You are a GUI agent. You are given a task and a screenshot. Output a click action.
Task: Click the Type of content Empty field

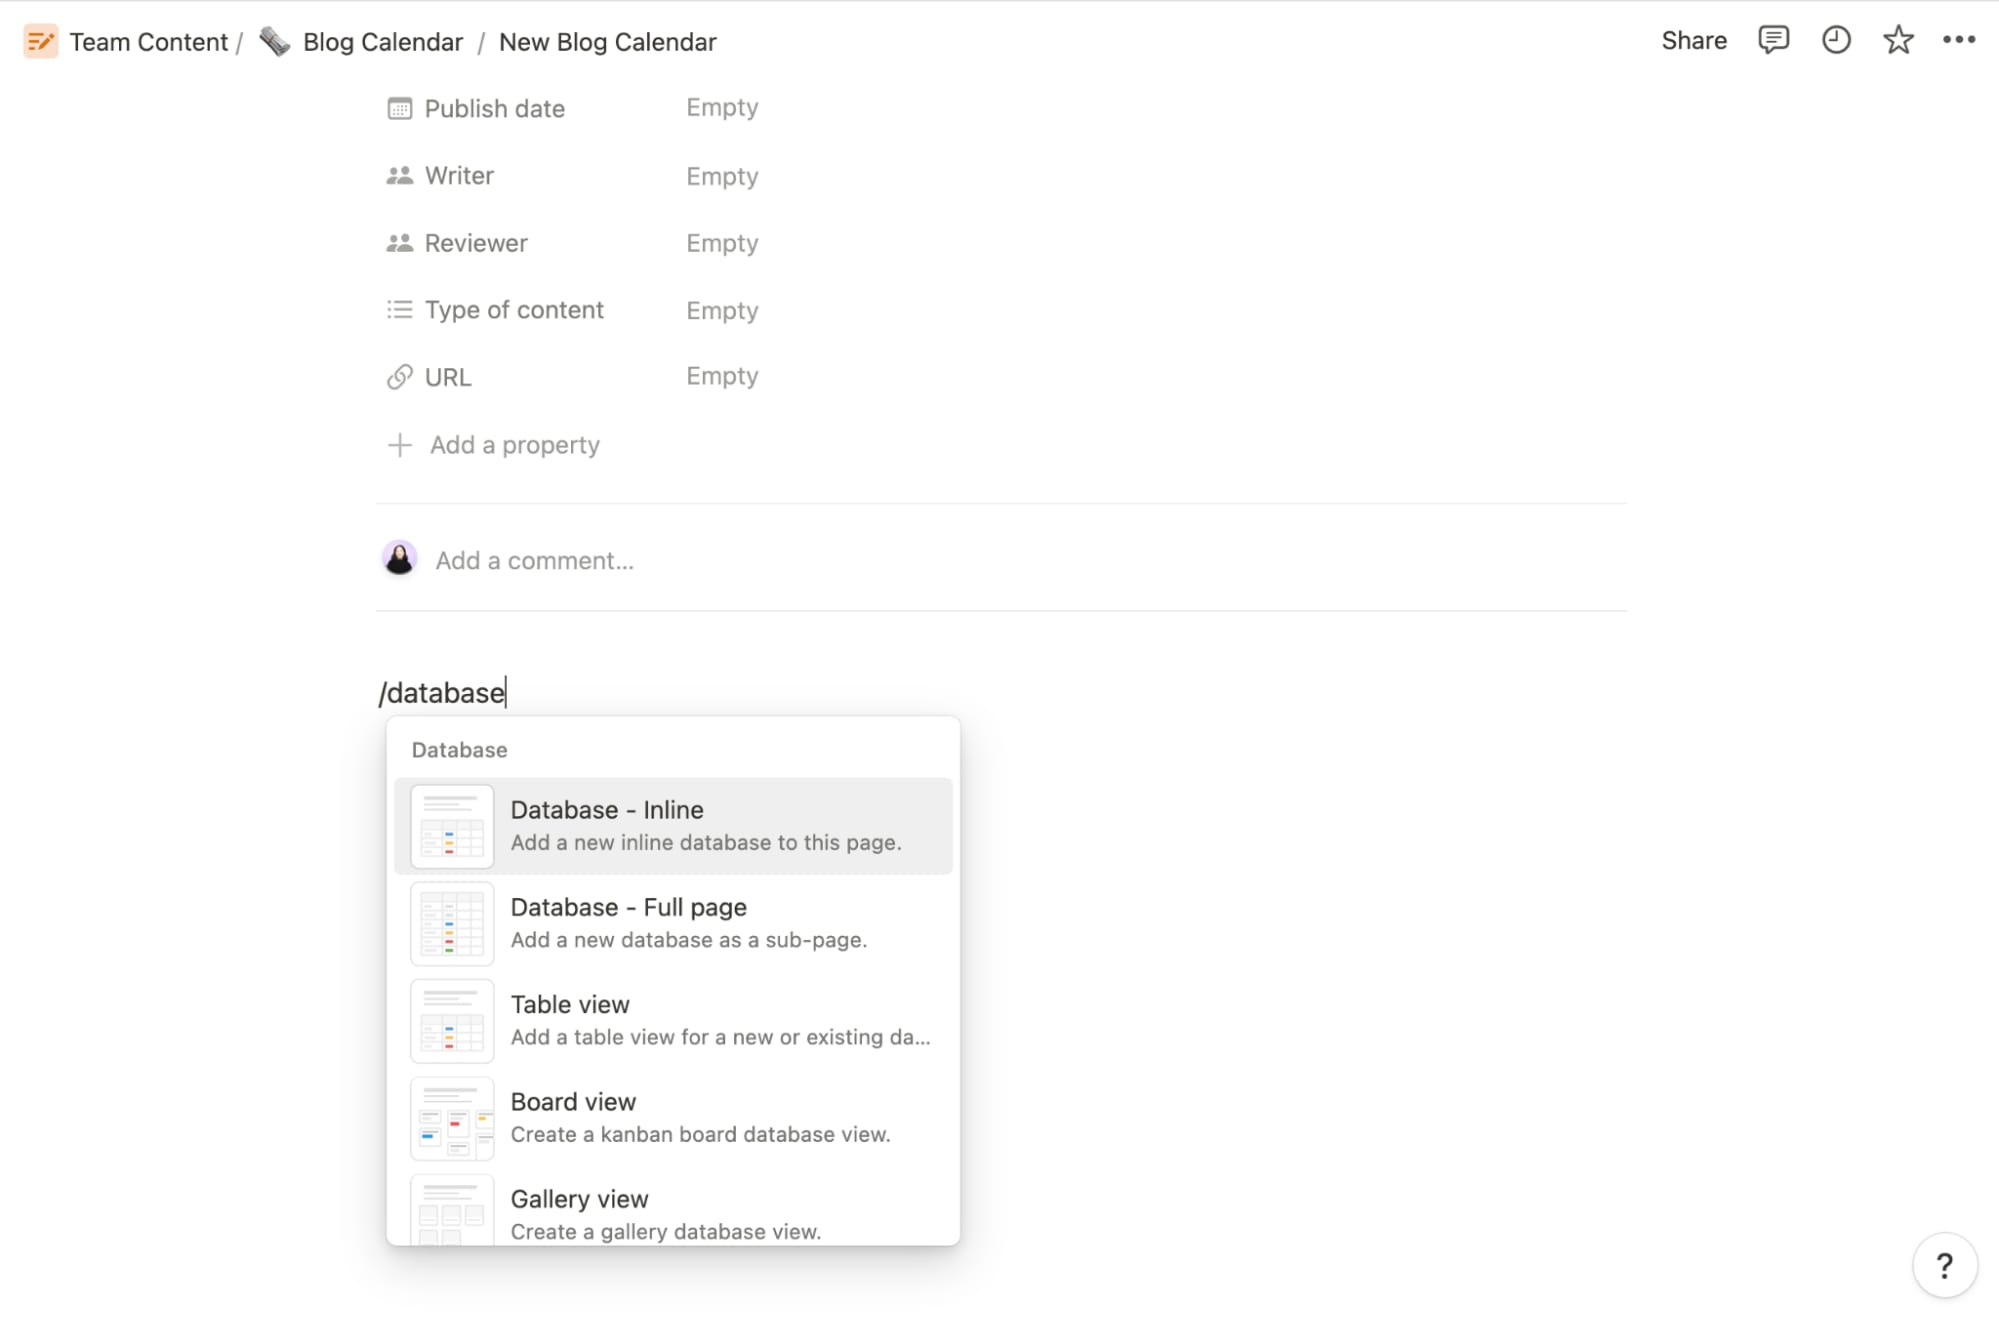(720, 309)
